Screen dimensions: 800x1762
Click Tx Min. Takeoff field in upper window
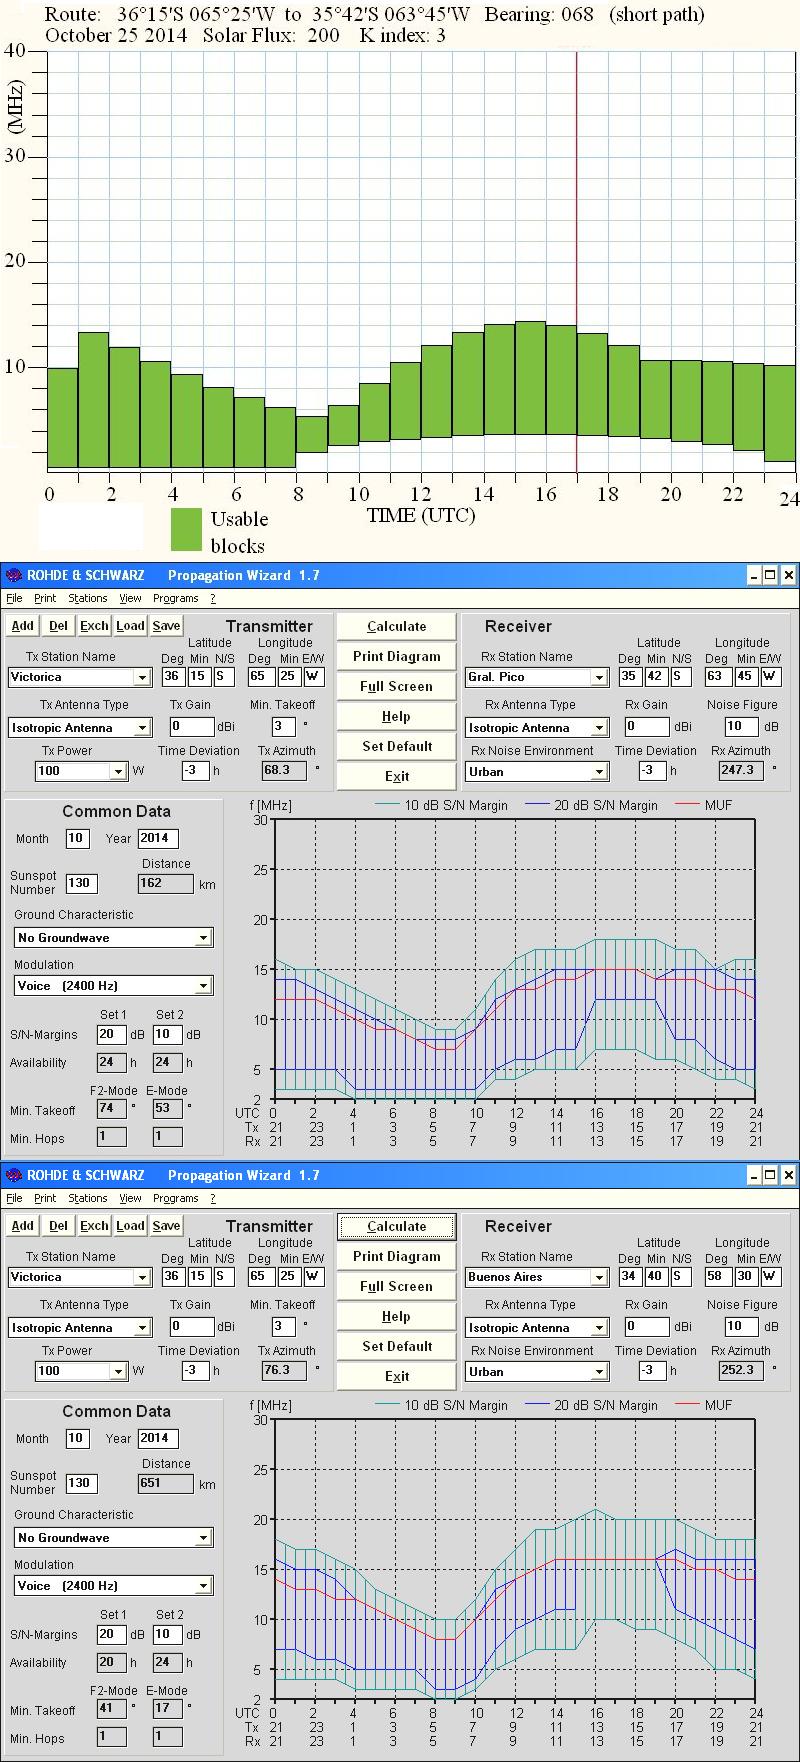click(x=283, y=726)
